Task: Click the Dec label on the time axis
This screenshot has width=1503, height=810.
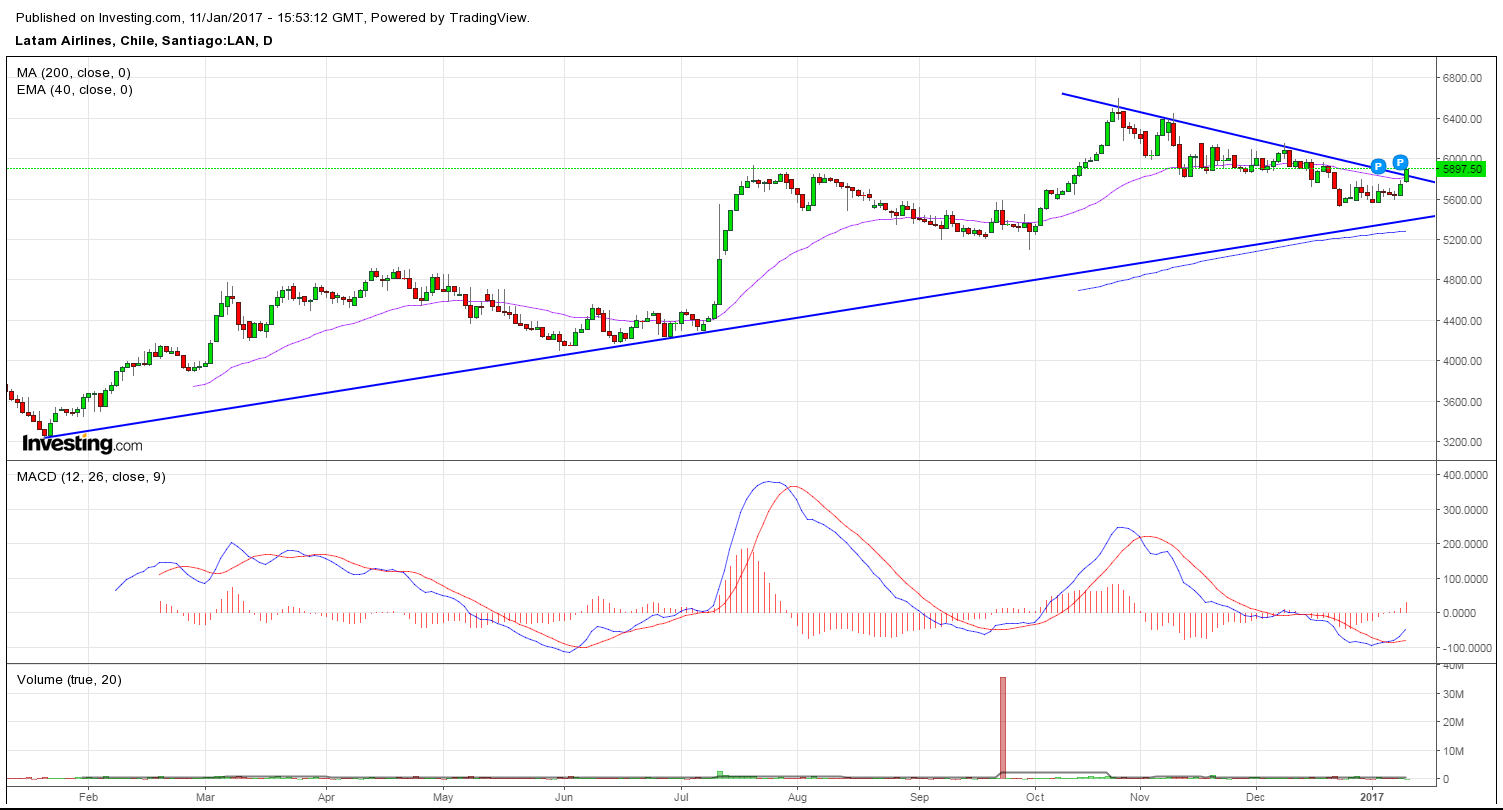Action: tap(1257, 798)
